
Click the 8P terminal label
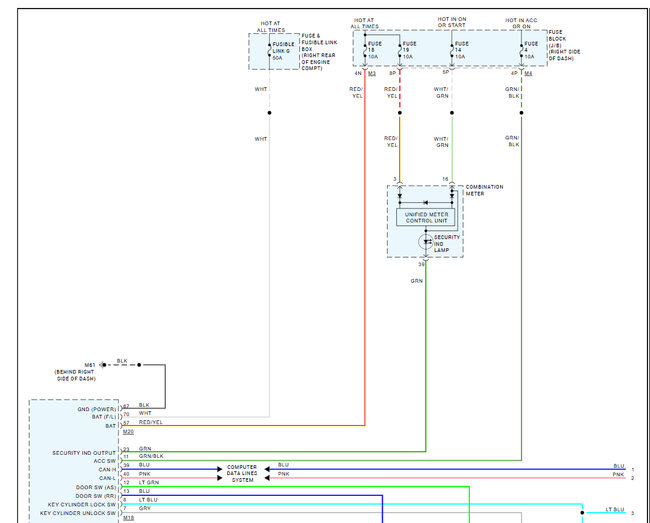point(393,73)
